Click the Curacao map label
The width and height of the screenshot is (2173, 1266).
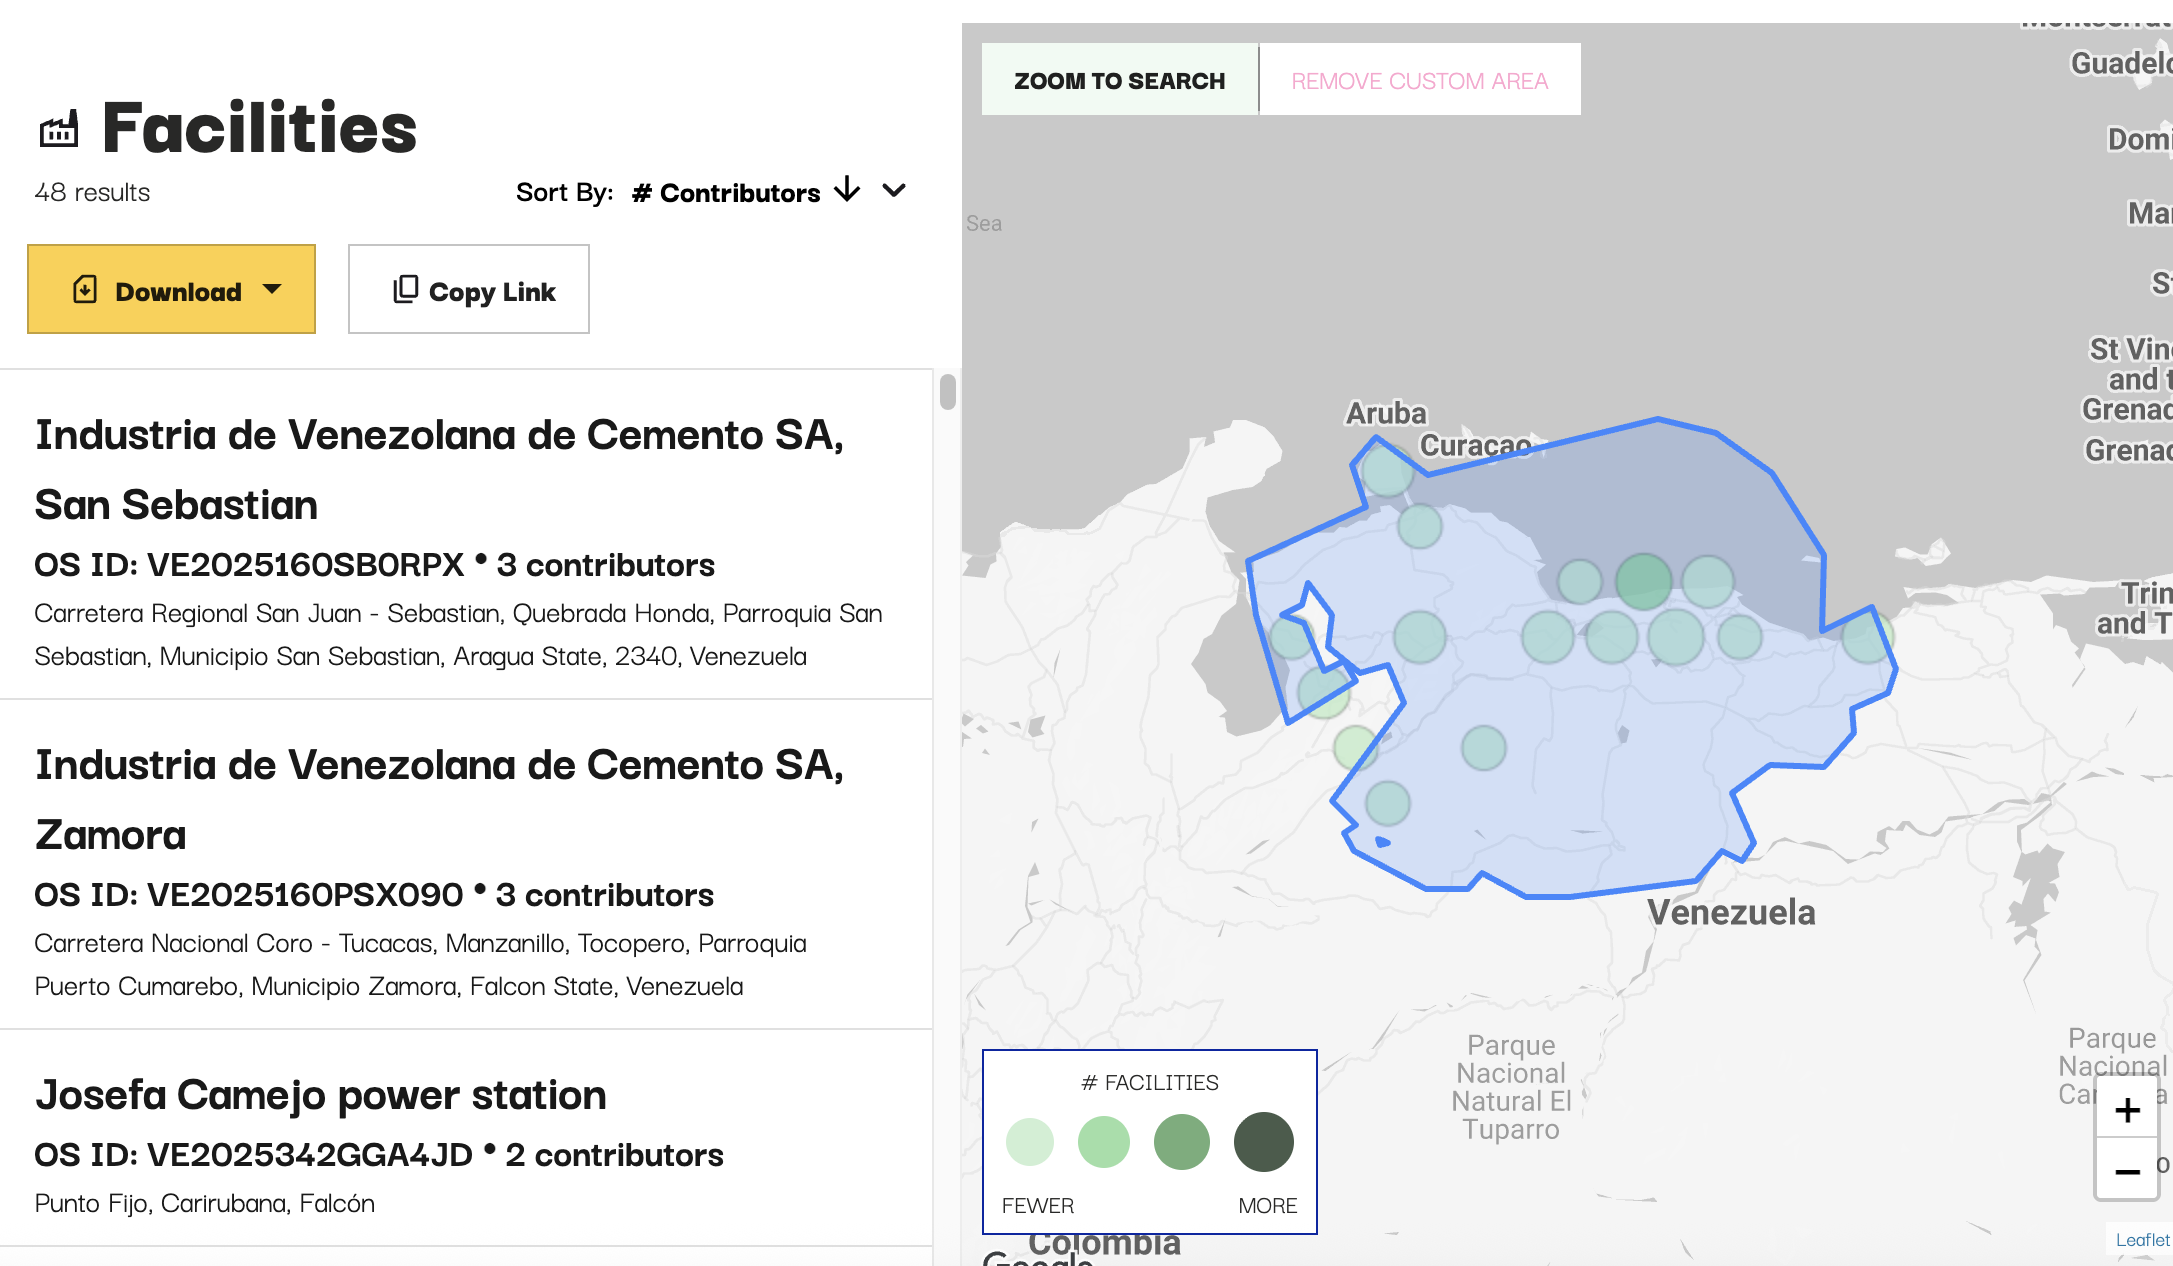[1476, 445]
